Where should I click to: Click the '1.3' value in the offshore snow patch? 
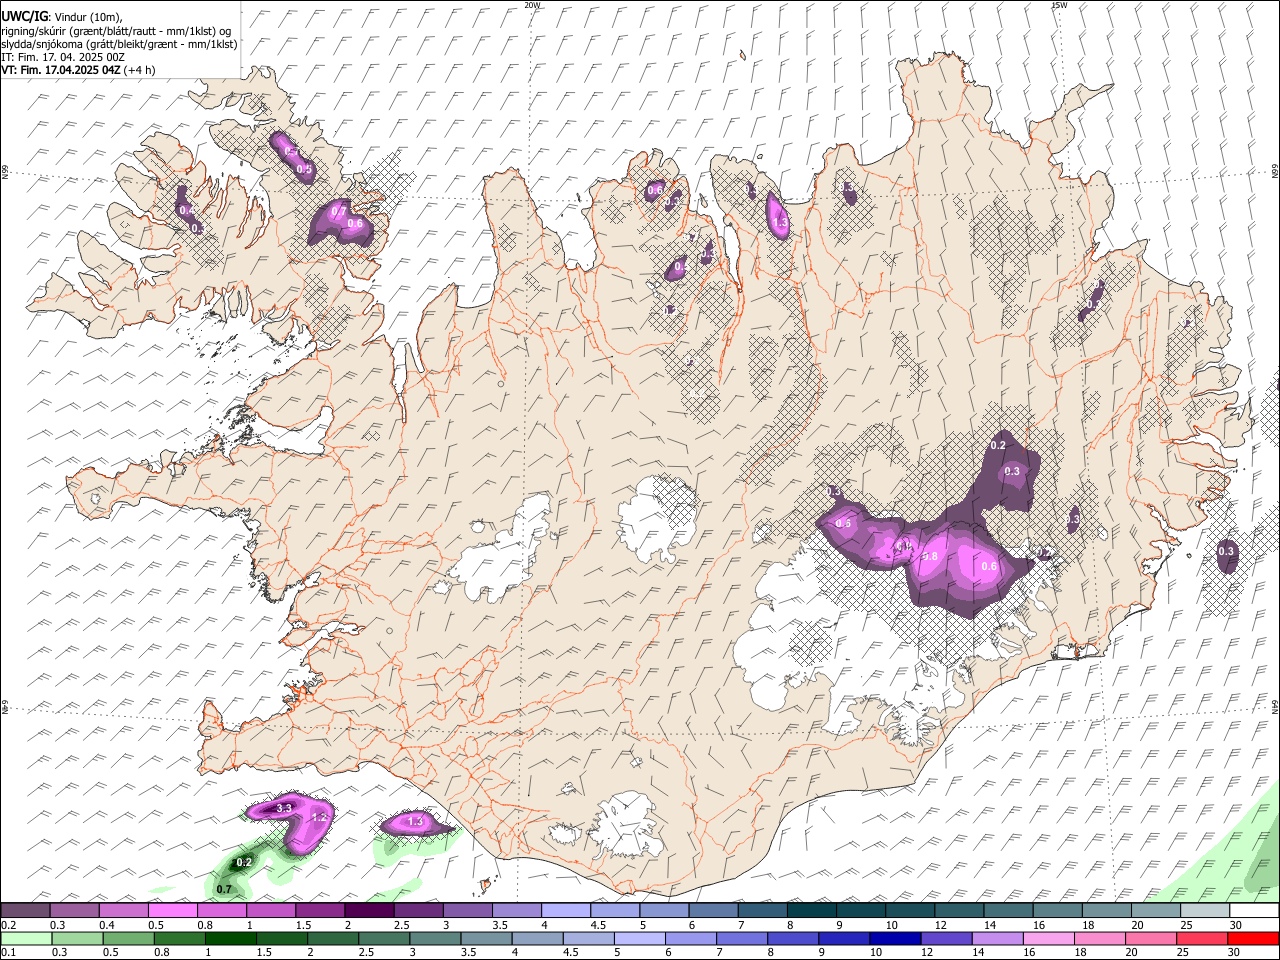[417, 821]
